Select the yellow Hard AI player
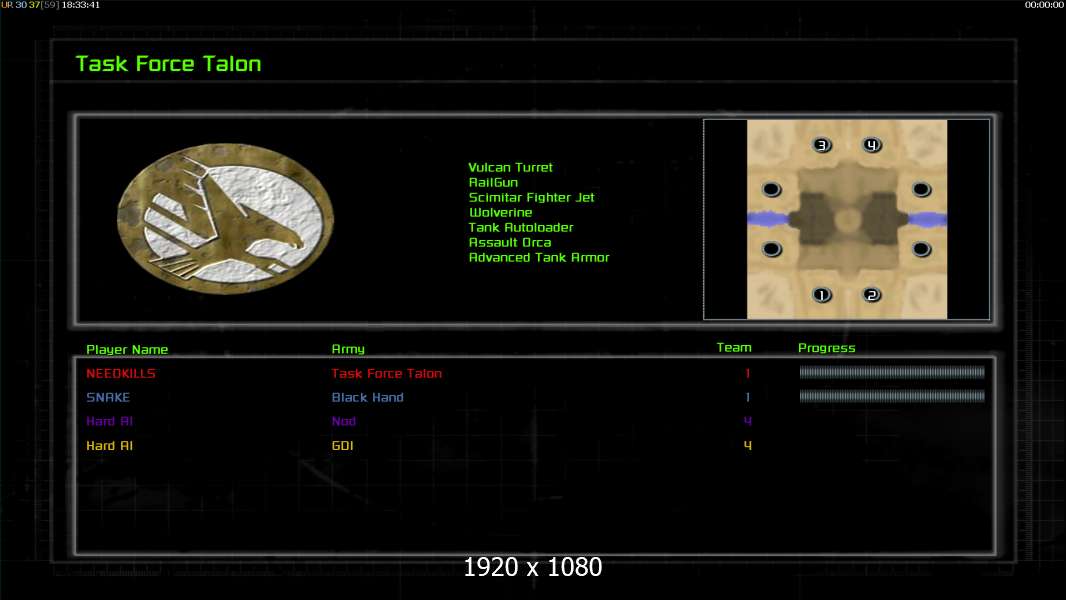The image size is (1066, 600). point(109,445)
